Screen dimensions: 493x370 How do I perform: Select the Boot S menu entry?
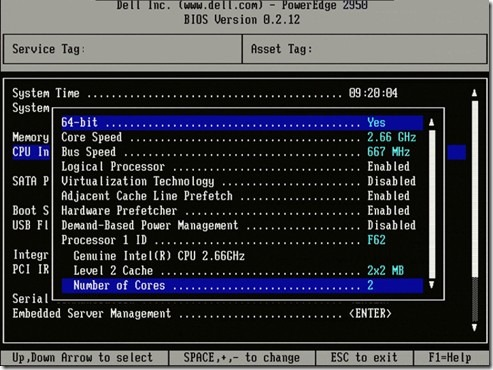click(x=31, y=211)
